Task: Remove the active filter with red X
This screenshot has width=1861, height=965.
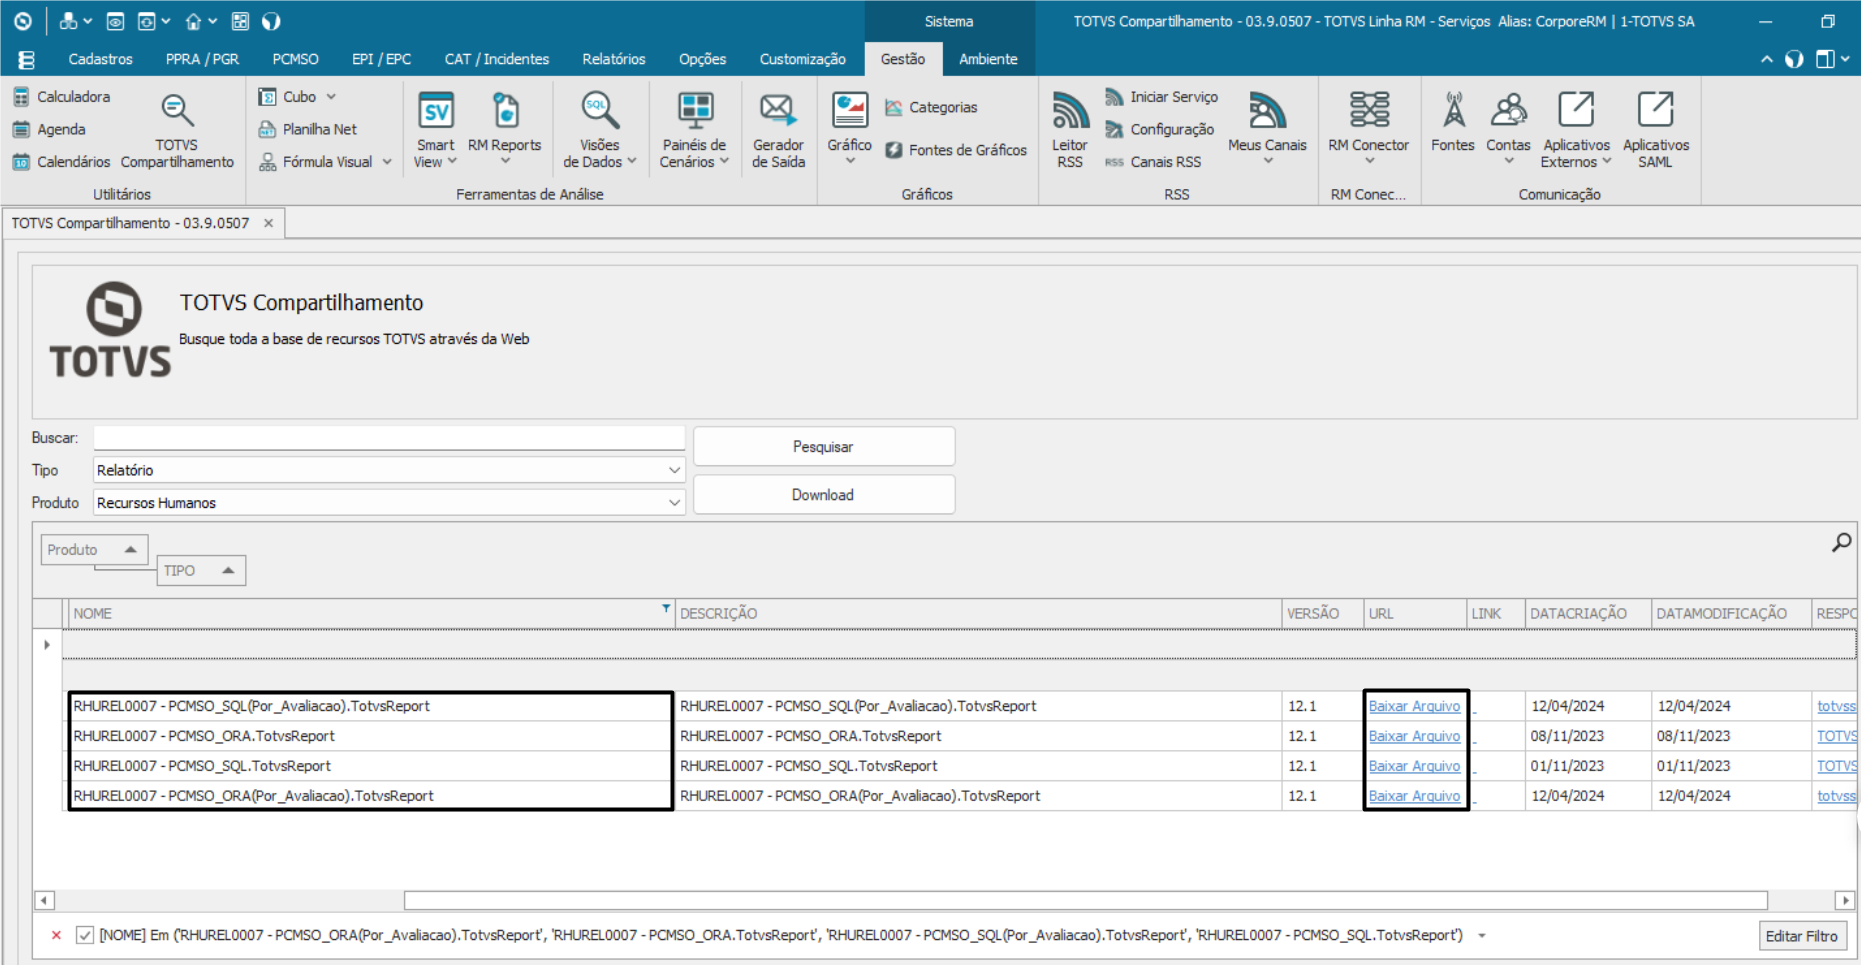Action: click(56, 935)
